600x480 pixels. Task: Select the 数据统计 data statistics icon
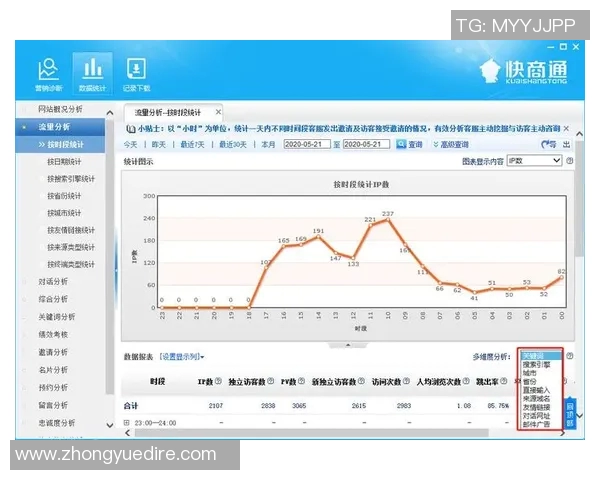[x=92, y=73]
